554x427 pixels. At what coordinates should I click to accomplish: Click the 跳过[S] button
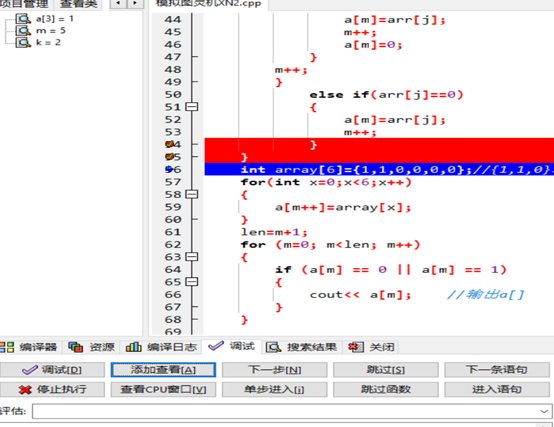coord(386,370)
